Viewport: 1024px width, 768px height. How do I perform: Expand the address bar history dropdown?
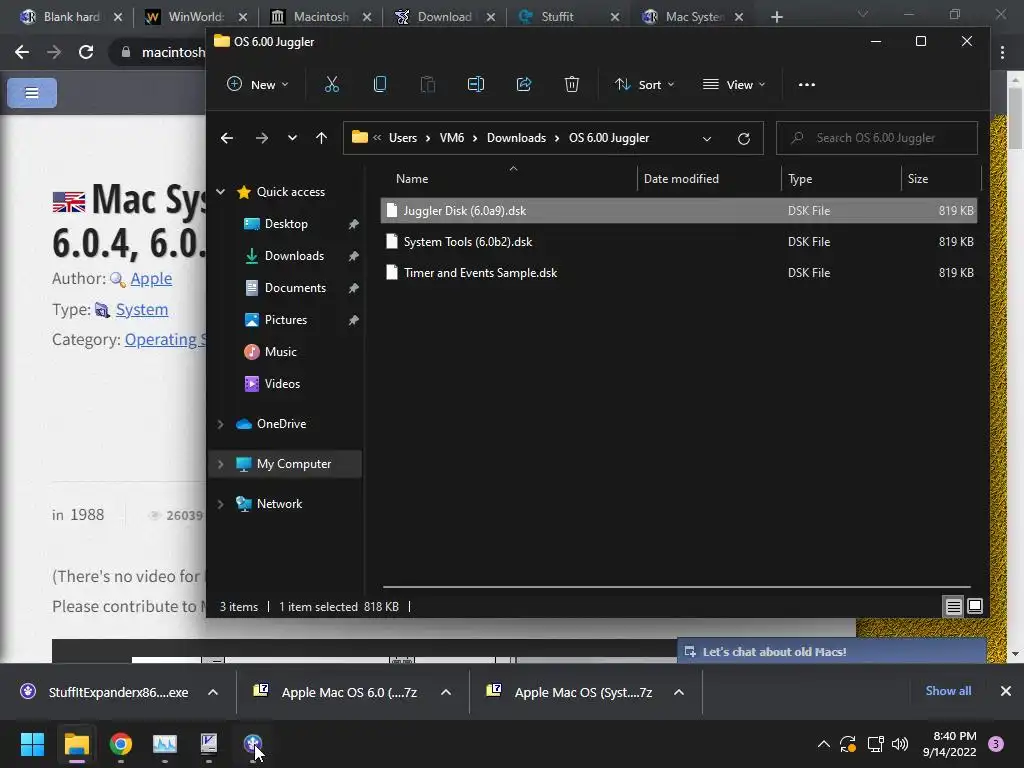point(707,138)
